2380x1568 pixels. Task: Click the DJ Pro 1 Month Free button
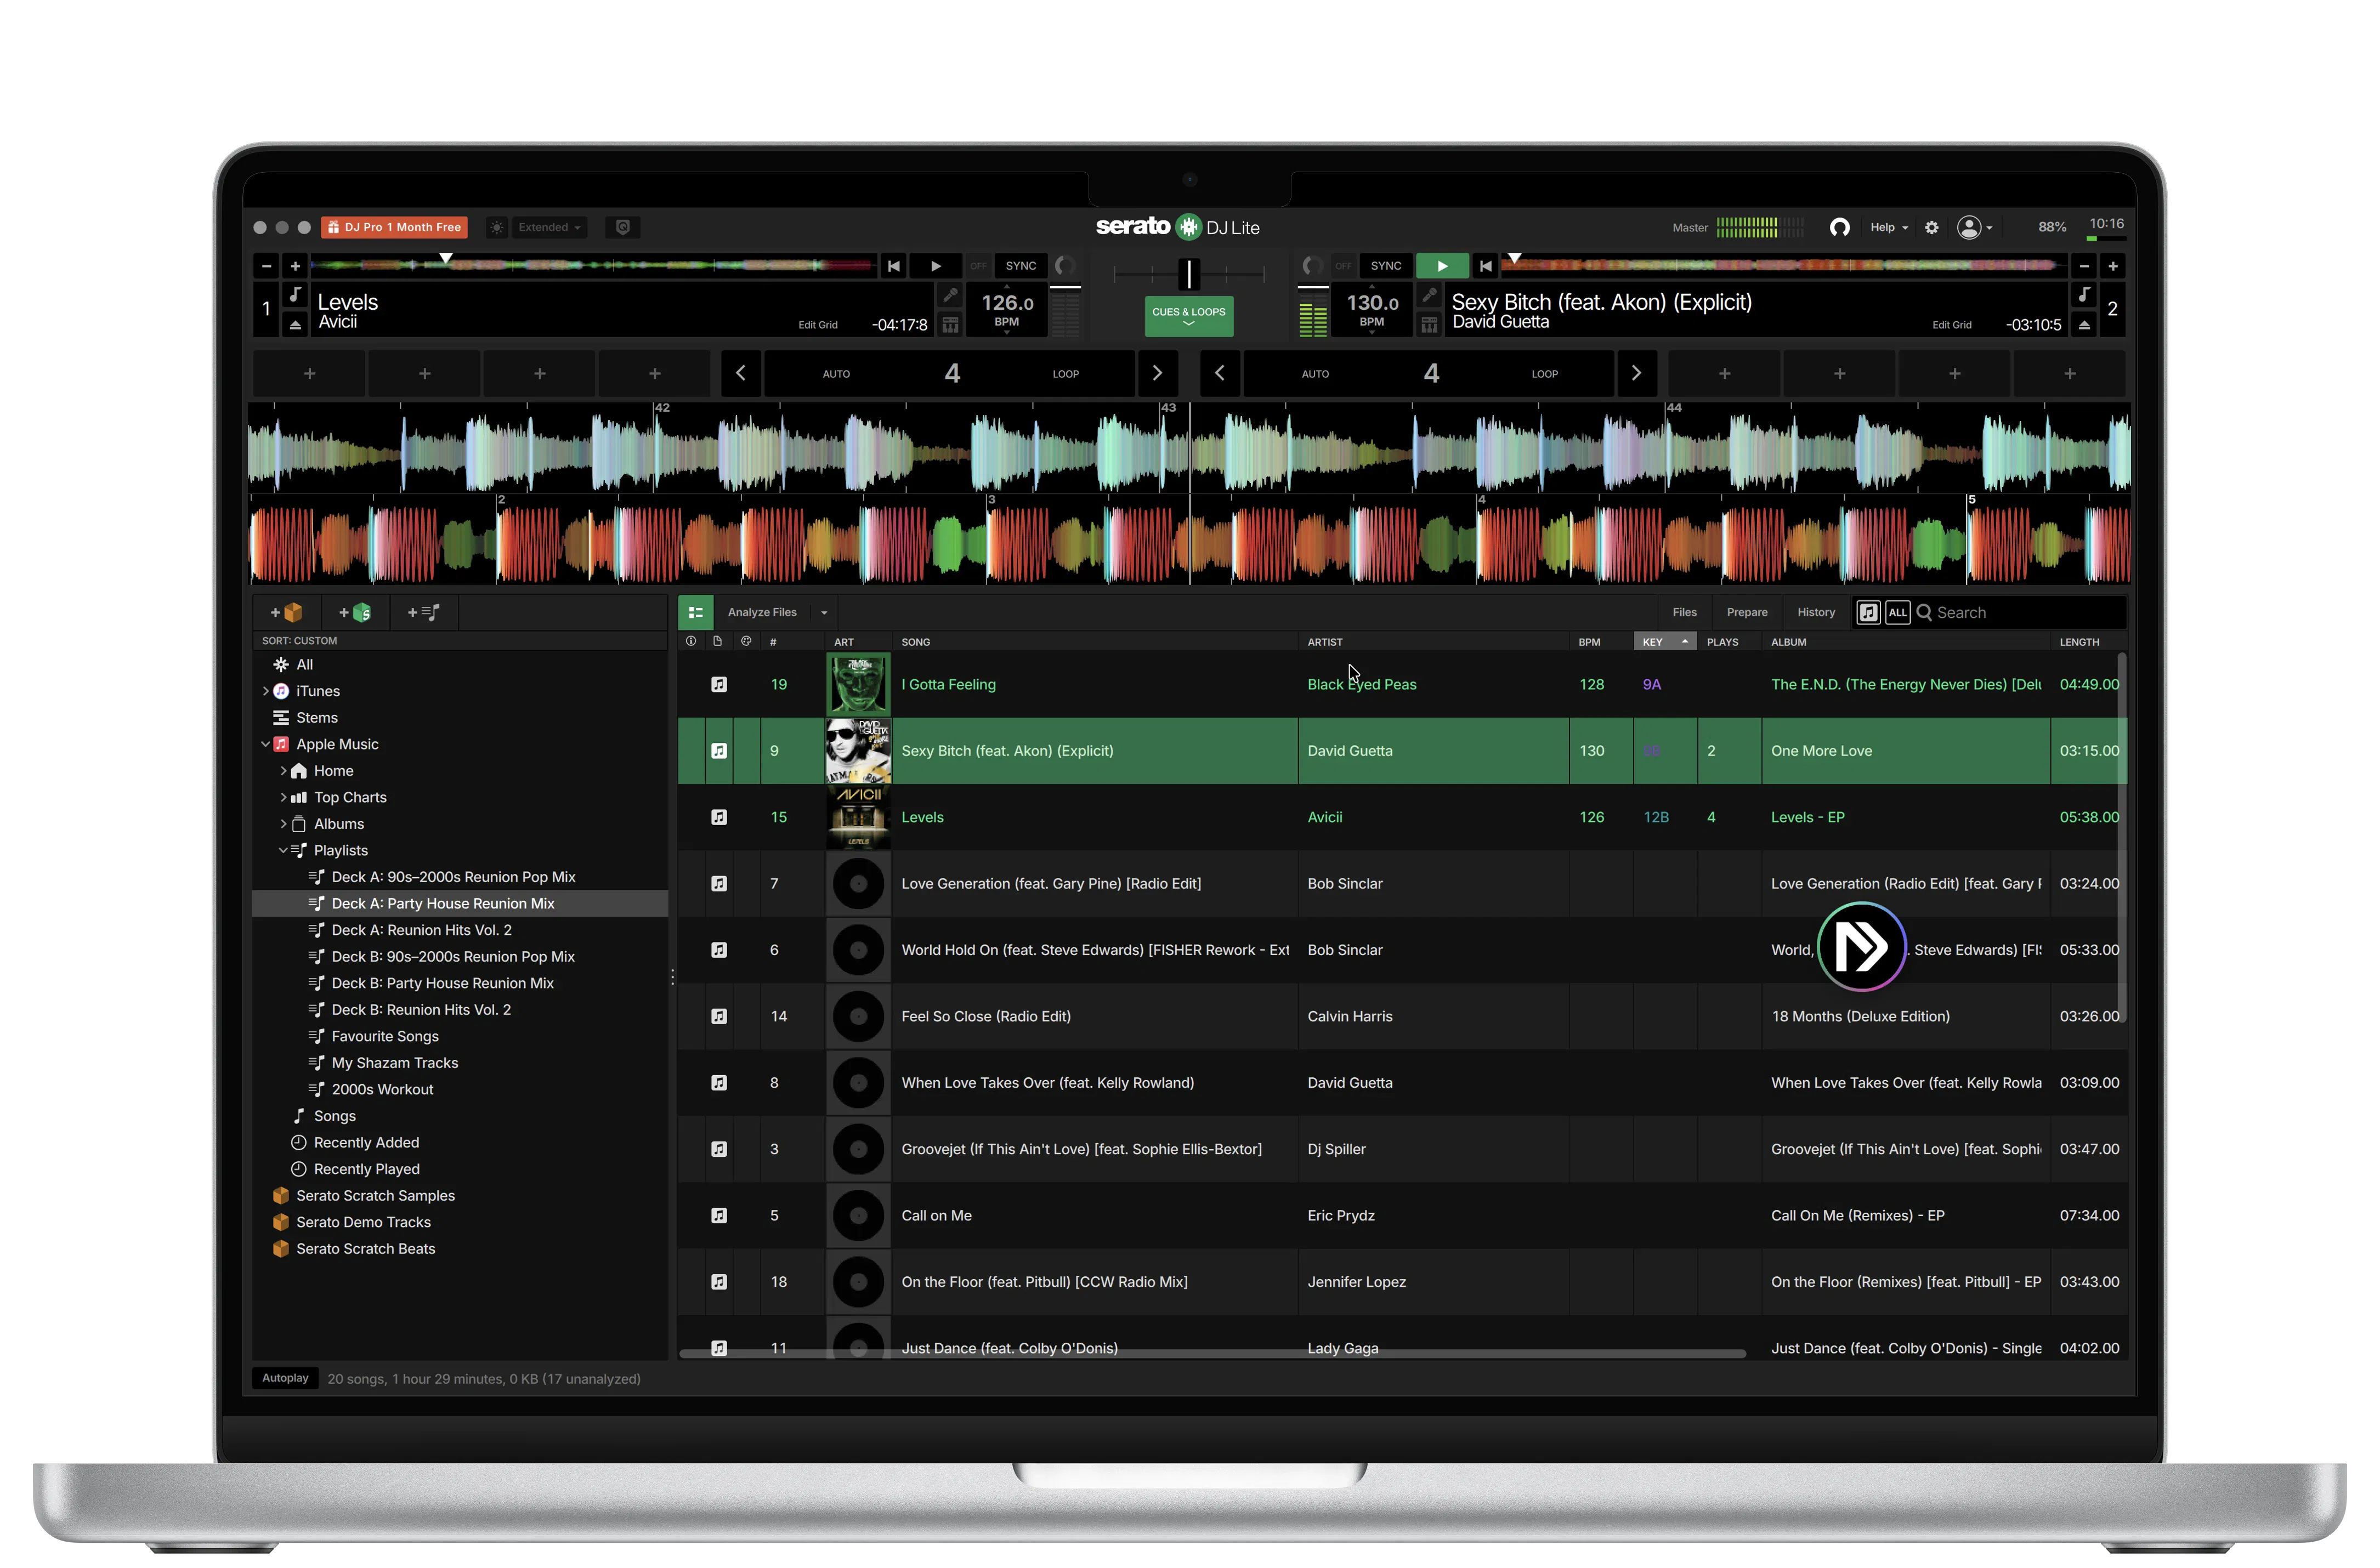[x=394, y=228]
